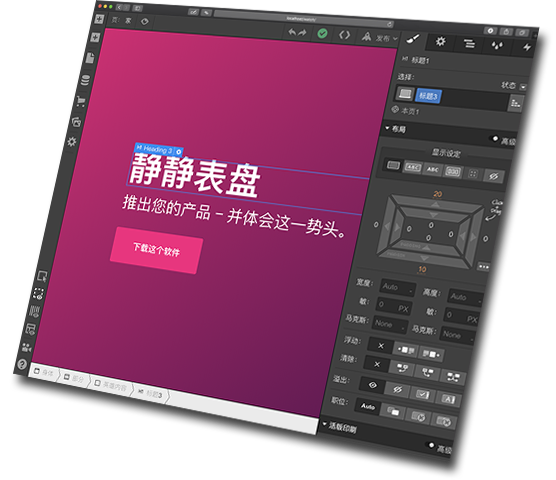Open the 发布 publish dropdown
The image size is (556, 480).
coord(380,37)
